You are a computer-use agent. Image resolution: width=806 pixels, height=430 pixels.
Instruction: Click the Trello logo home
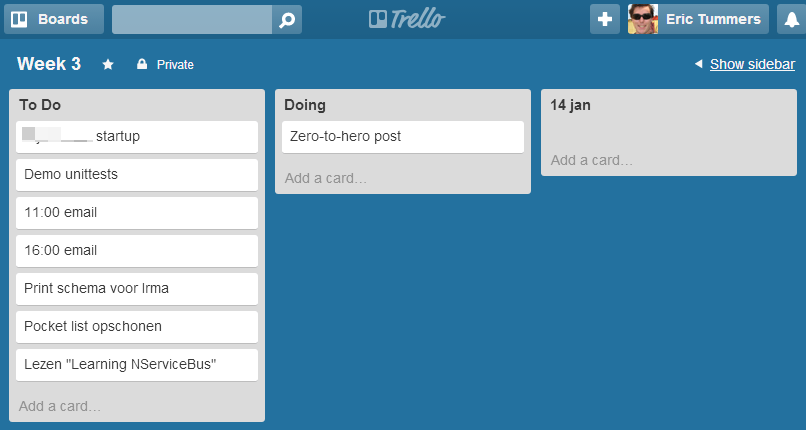click(406, 19)
